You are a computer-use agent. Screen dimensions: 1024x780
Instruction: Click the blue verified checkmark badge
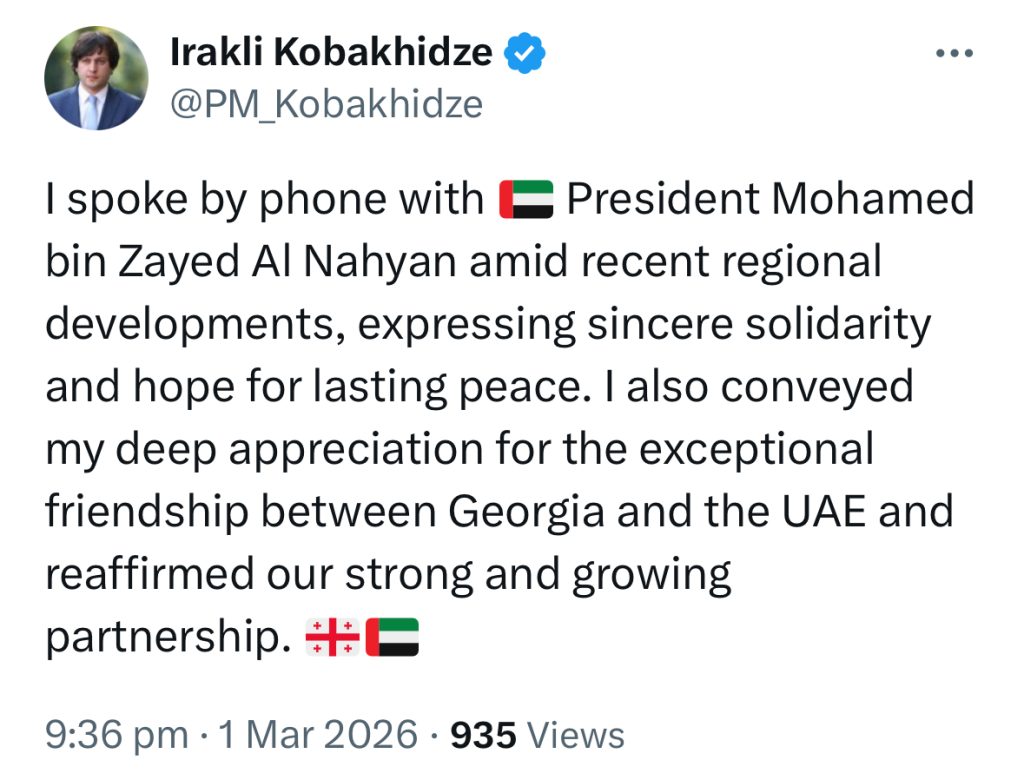pyautogui.click(x=524, y=53)
